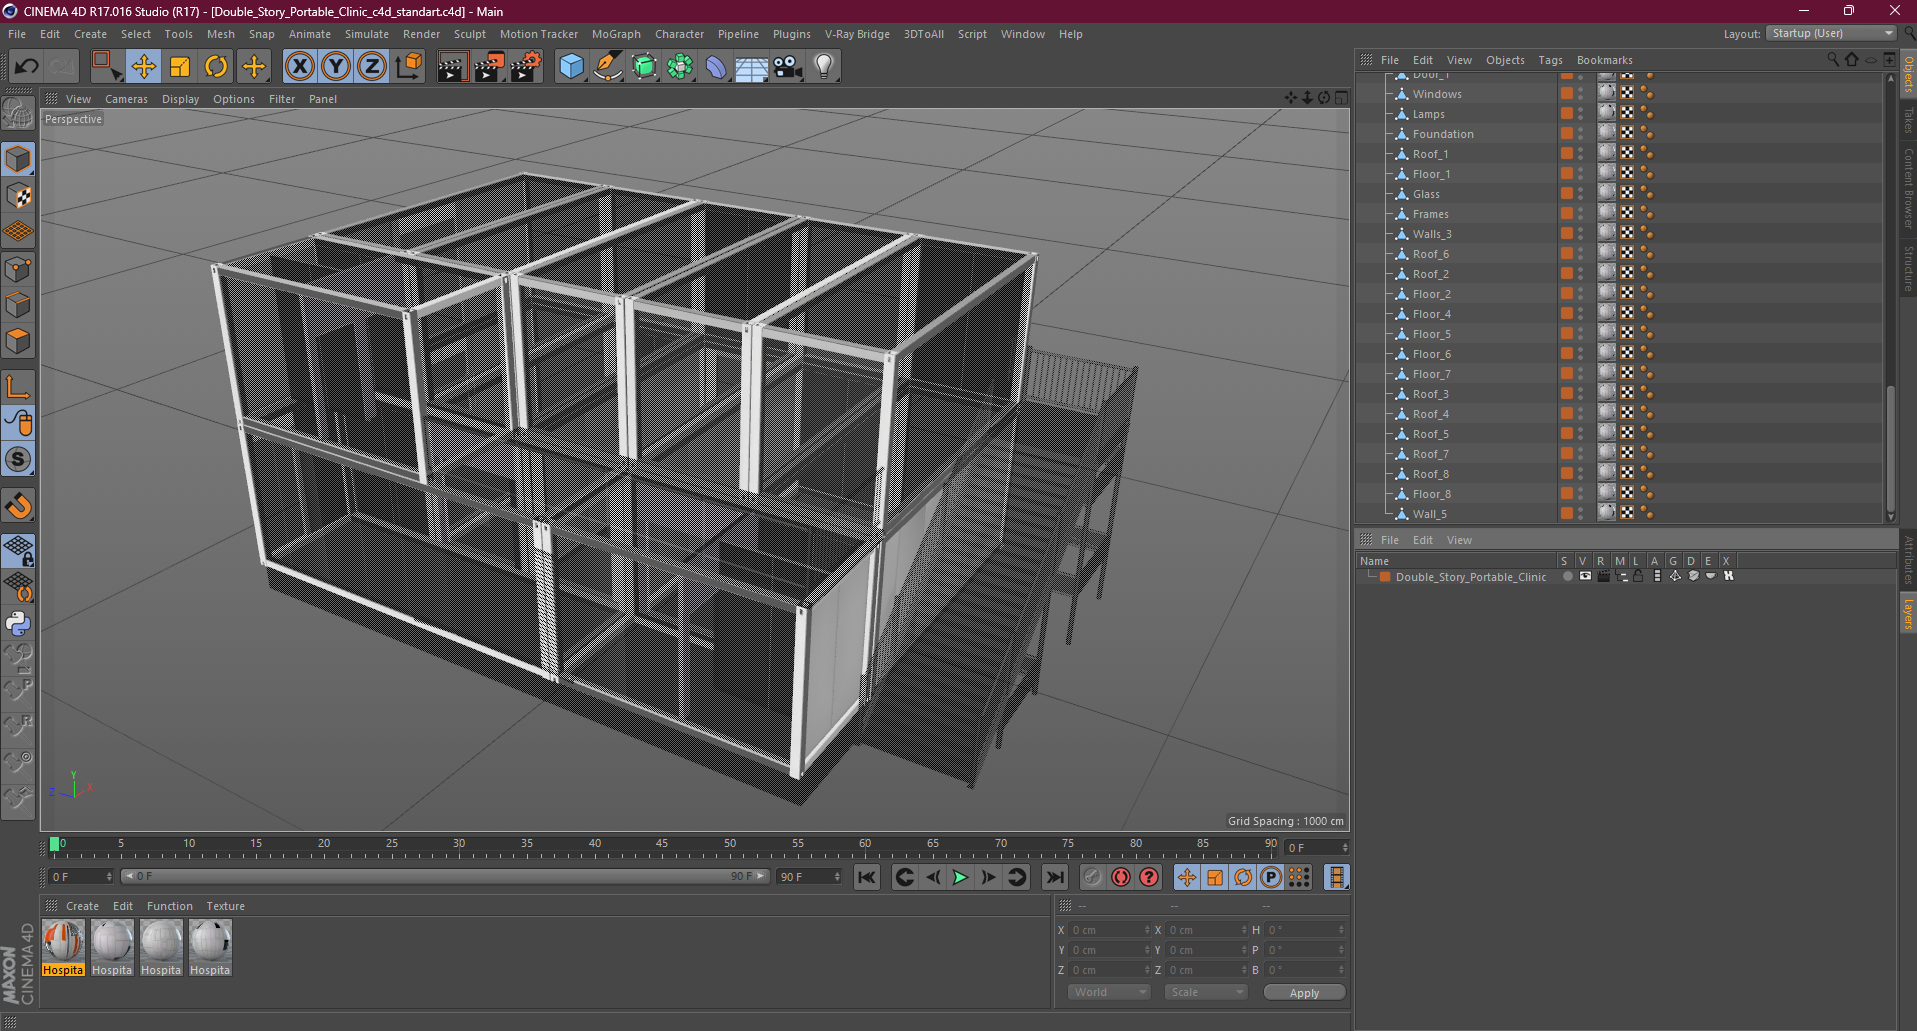Open Objects manager Bookmarks menu
1917x1031 pixels.
click(x=1604, y=60)
